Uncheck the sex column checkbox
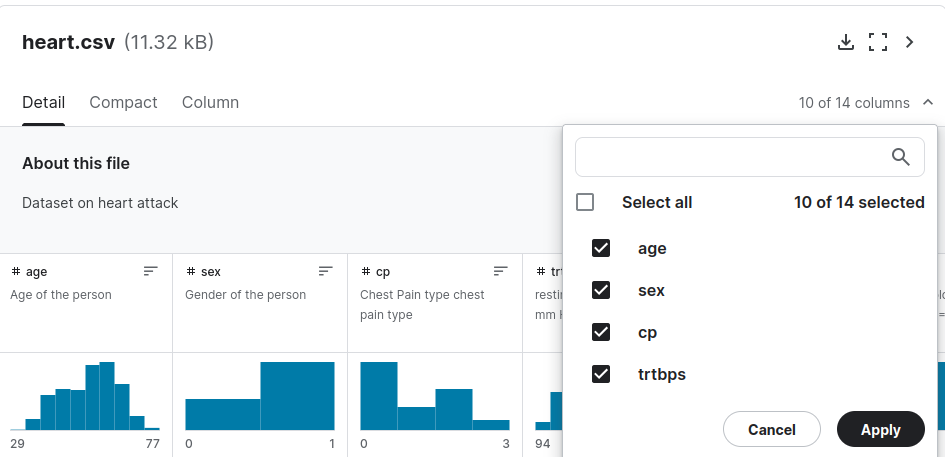The height and width of the screenshot is (457, 945). [601, 290]
